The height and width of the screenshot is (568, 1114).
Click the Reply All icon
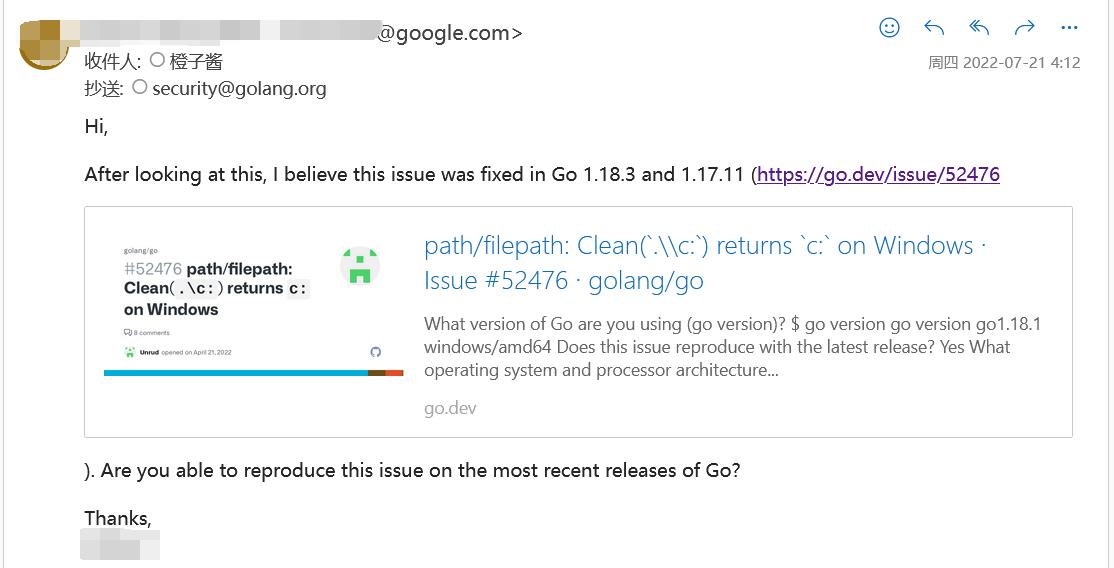click(979, 28)
